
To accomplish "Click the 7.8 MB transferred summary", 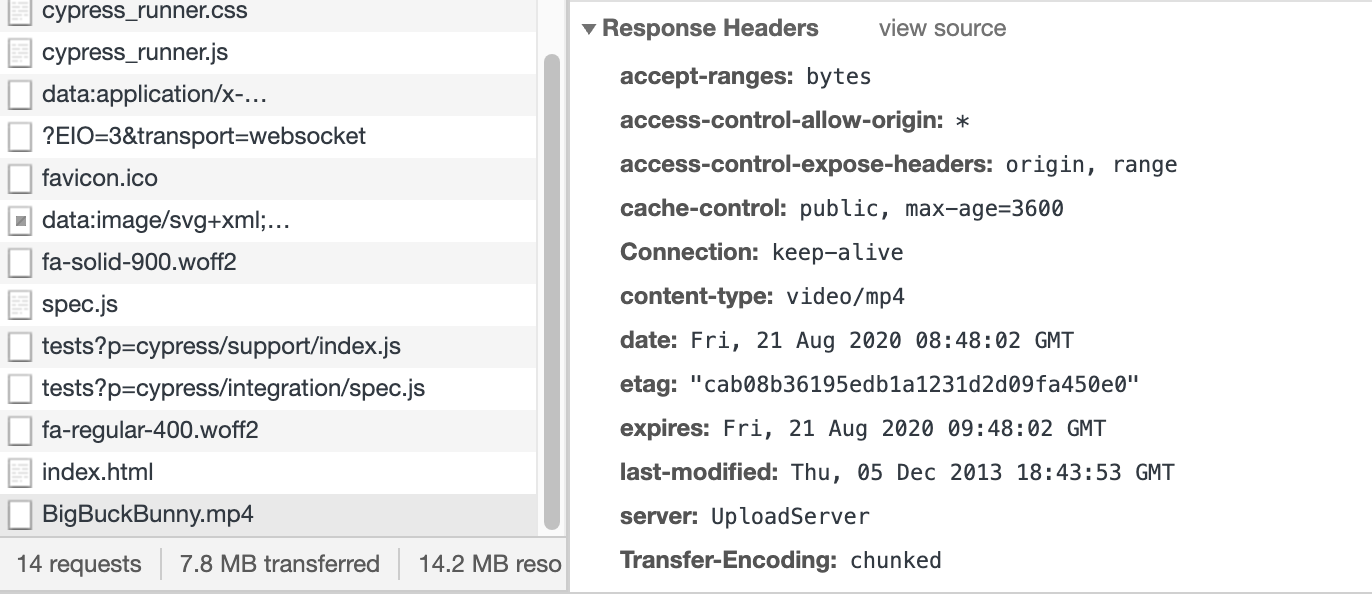I will point(278,563).
